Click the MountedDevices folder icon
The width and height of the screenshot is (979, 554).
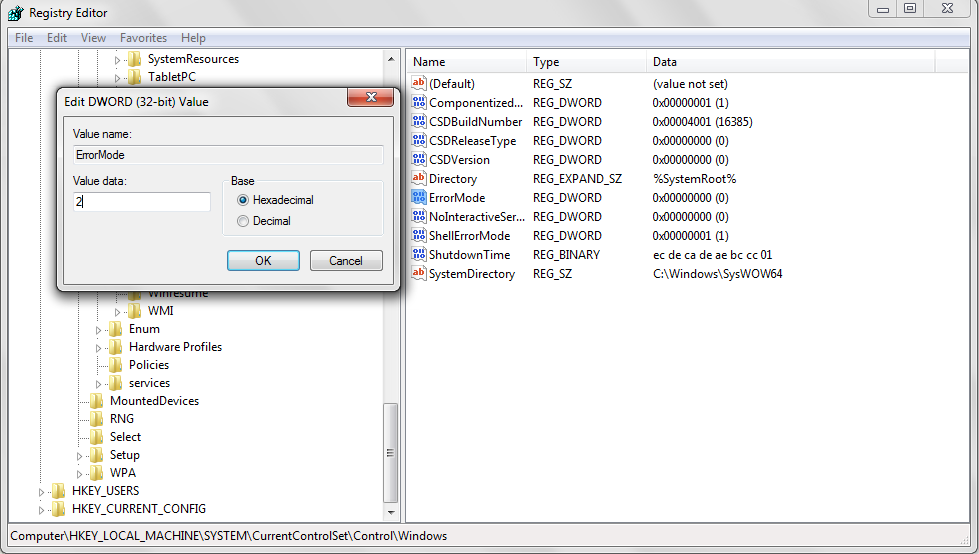97,401
